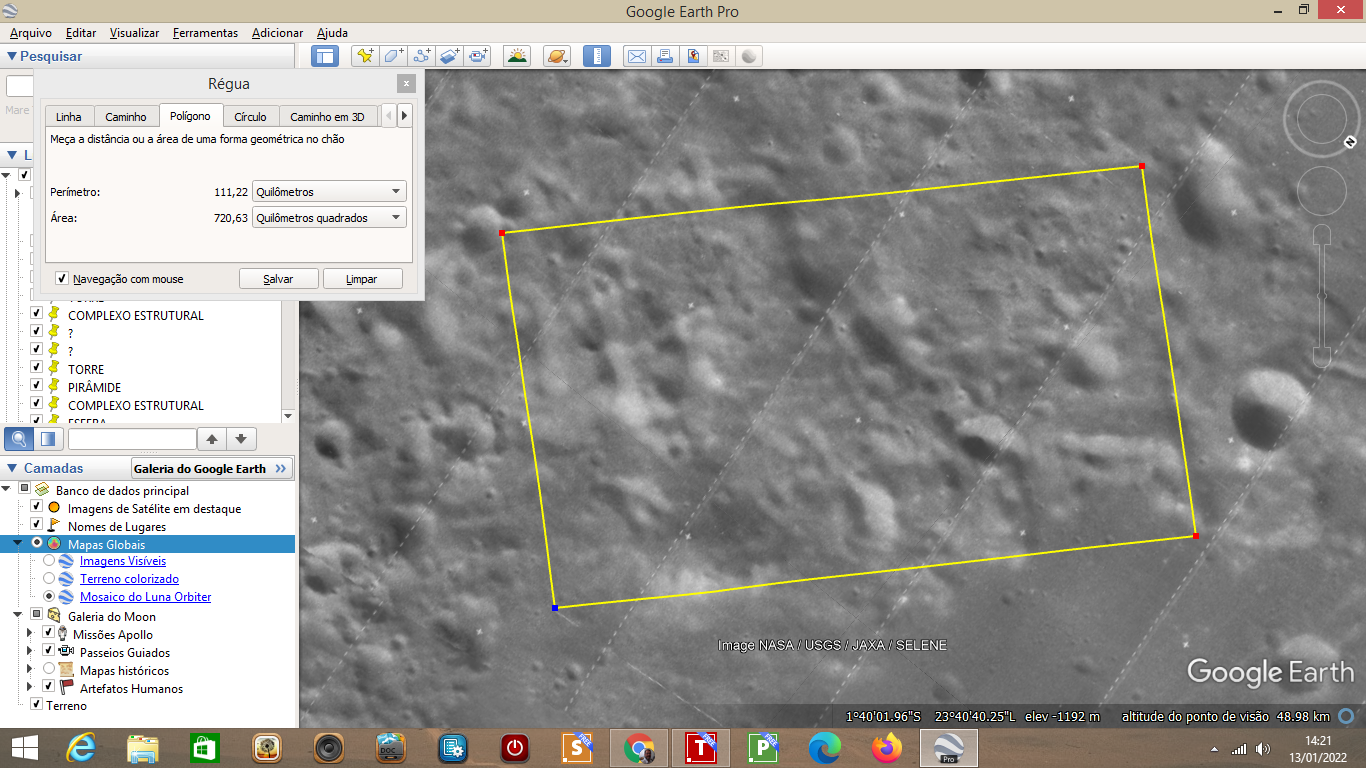
Task: Click the zoom slider track
Action: 1322,295
